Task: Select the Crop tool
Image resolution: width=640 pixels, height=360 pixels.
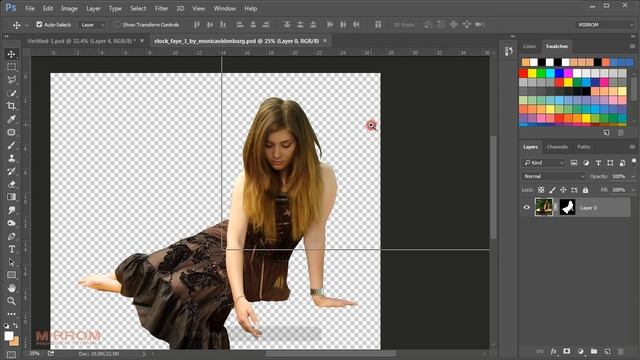Action: click(x=11, y=106)
